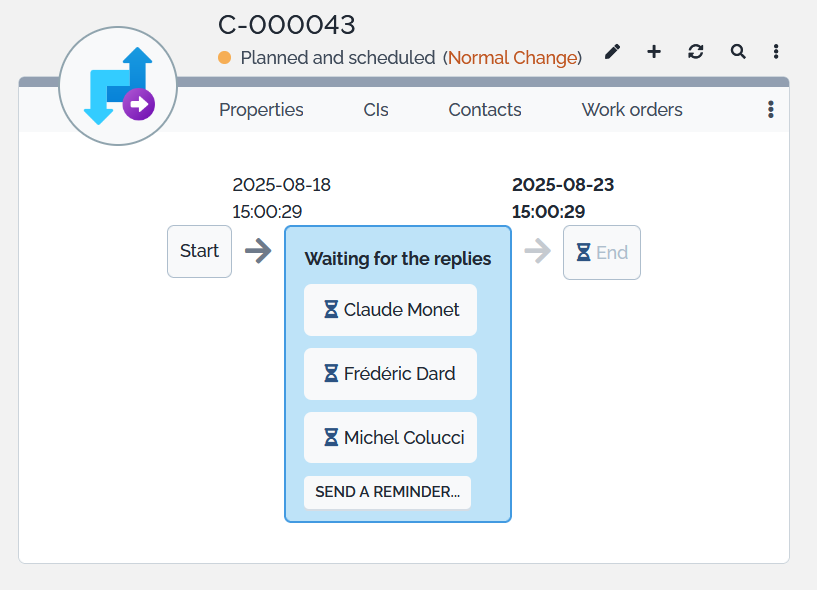Select the Contacts tab
The height and width of the screenshot is (590, 817).
click(x=485, y=110)
